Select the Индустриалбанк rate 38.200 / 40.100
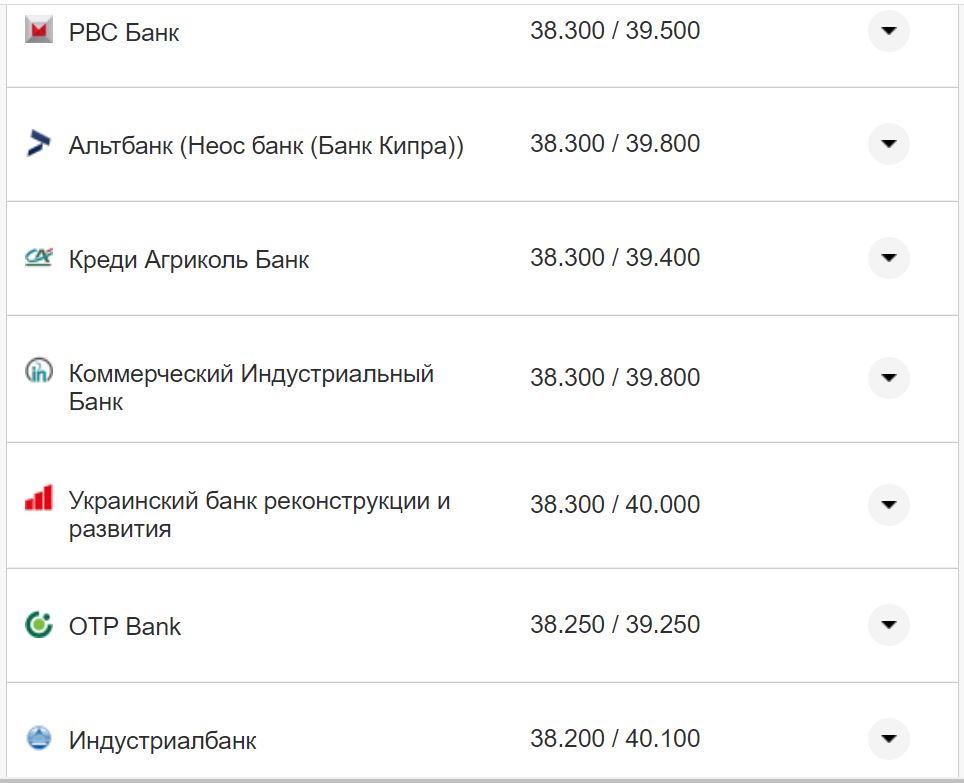 pyautogui.click(x=617, y=738)
